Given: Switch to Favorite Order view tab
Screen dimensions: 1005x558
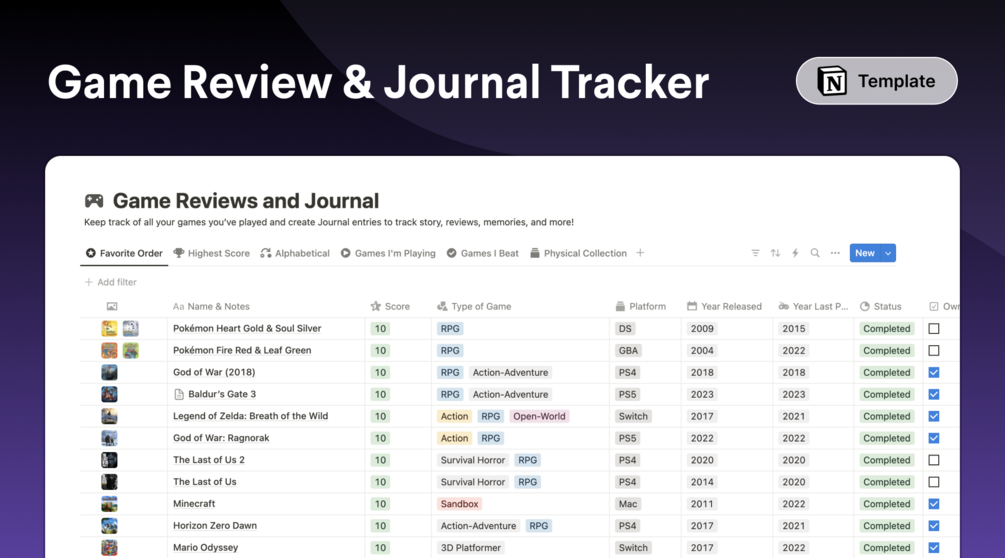Looking at the screenshot, I should pos(124,253).
